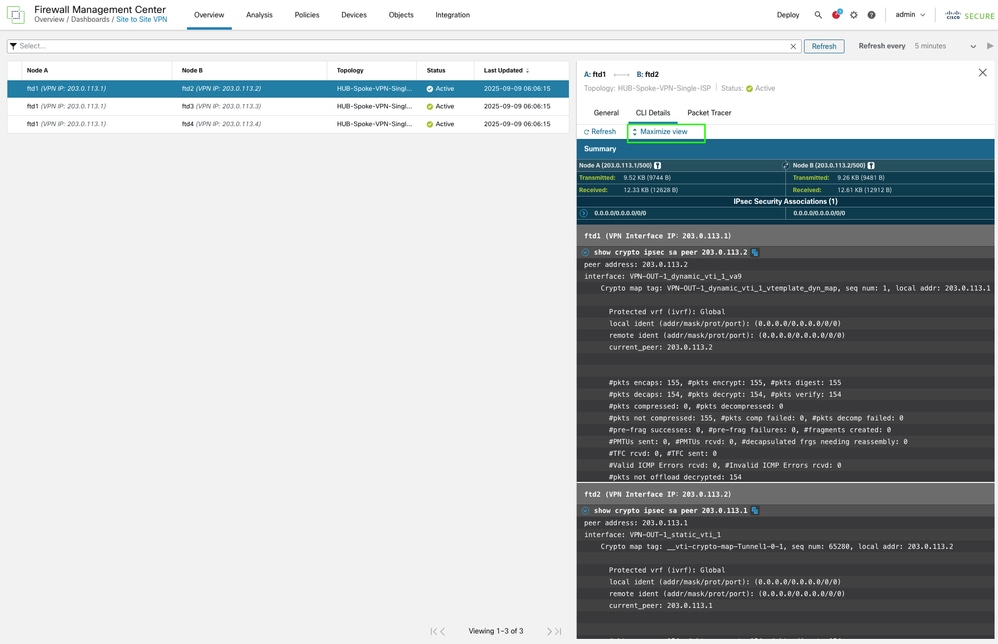Click Refresh link in CLI Details panel

pyautogui.click(x=600, y=132)
